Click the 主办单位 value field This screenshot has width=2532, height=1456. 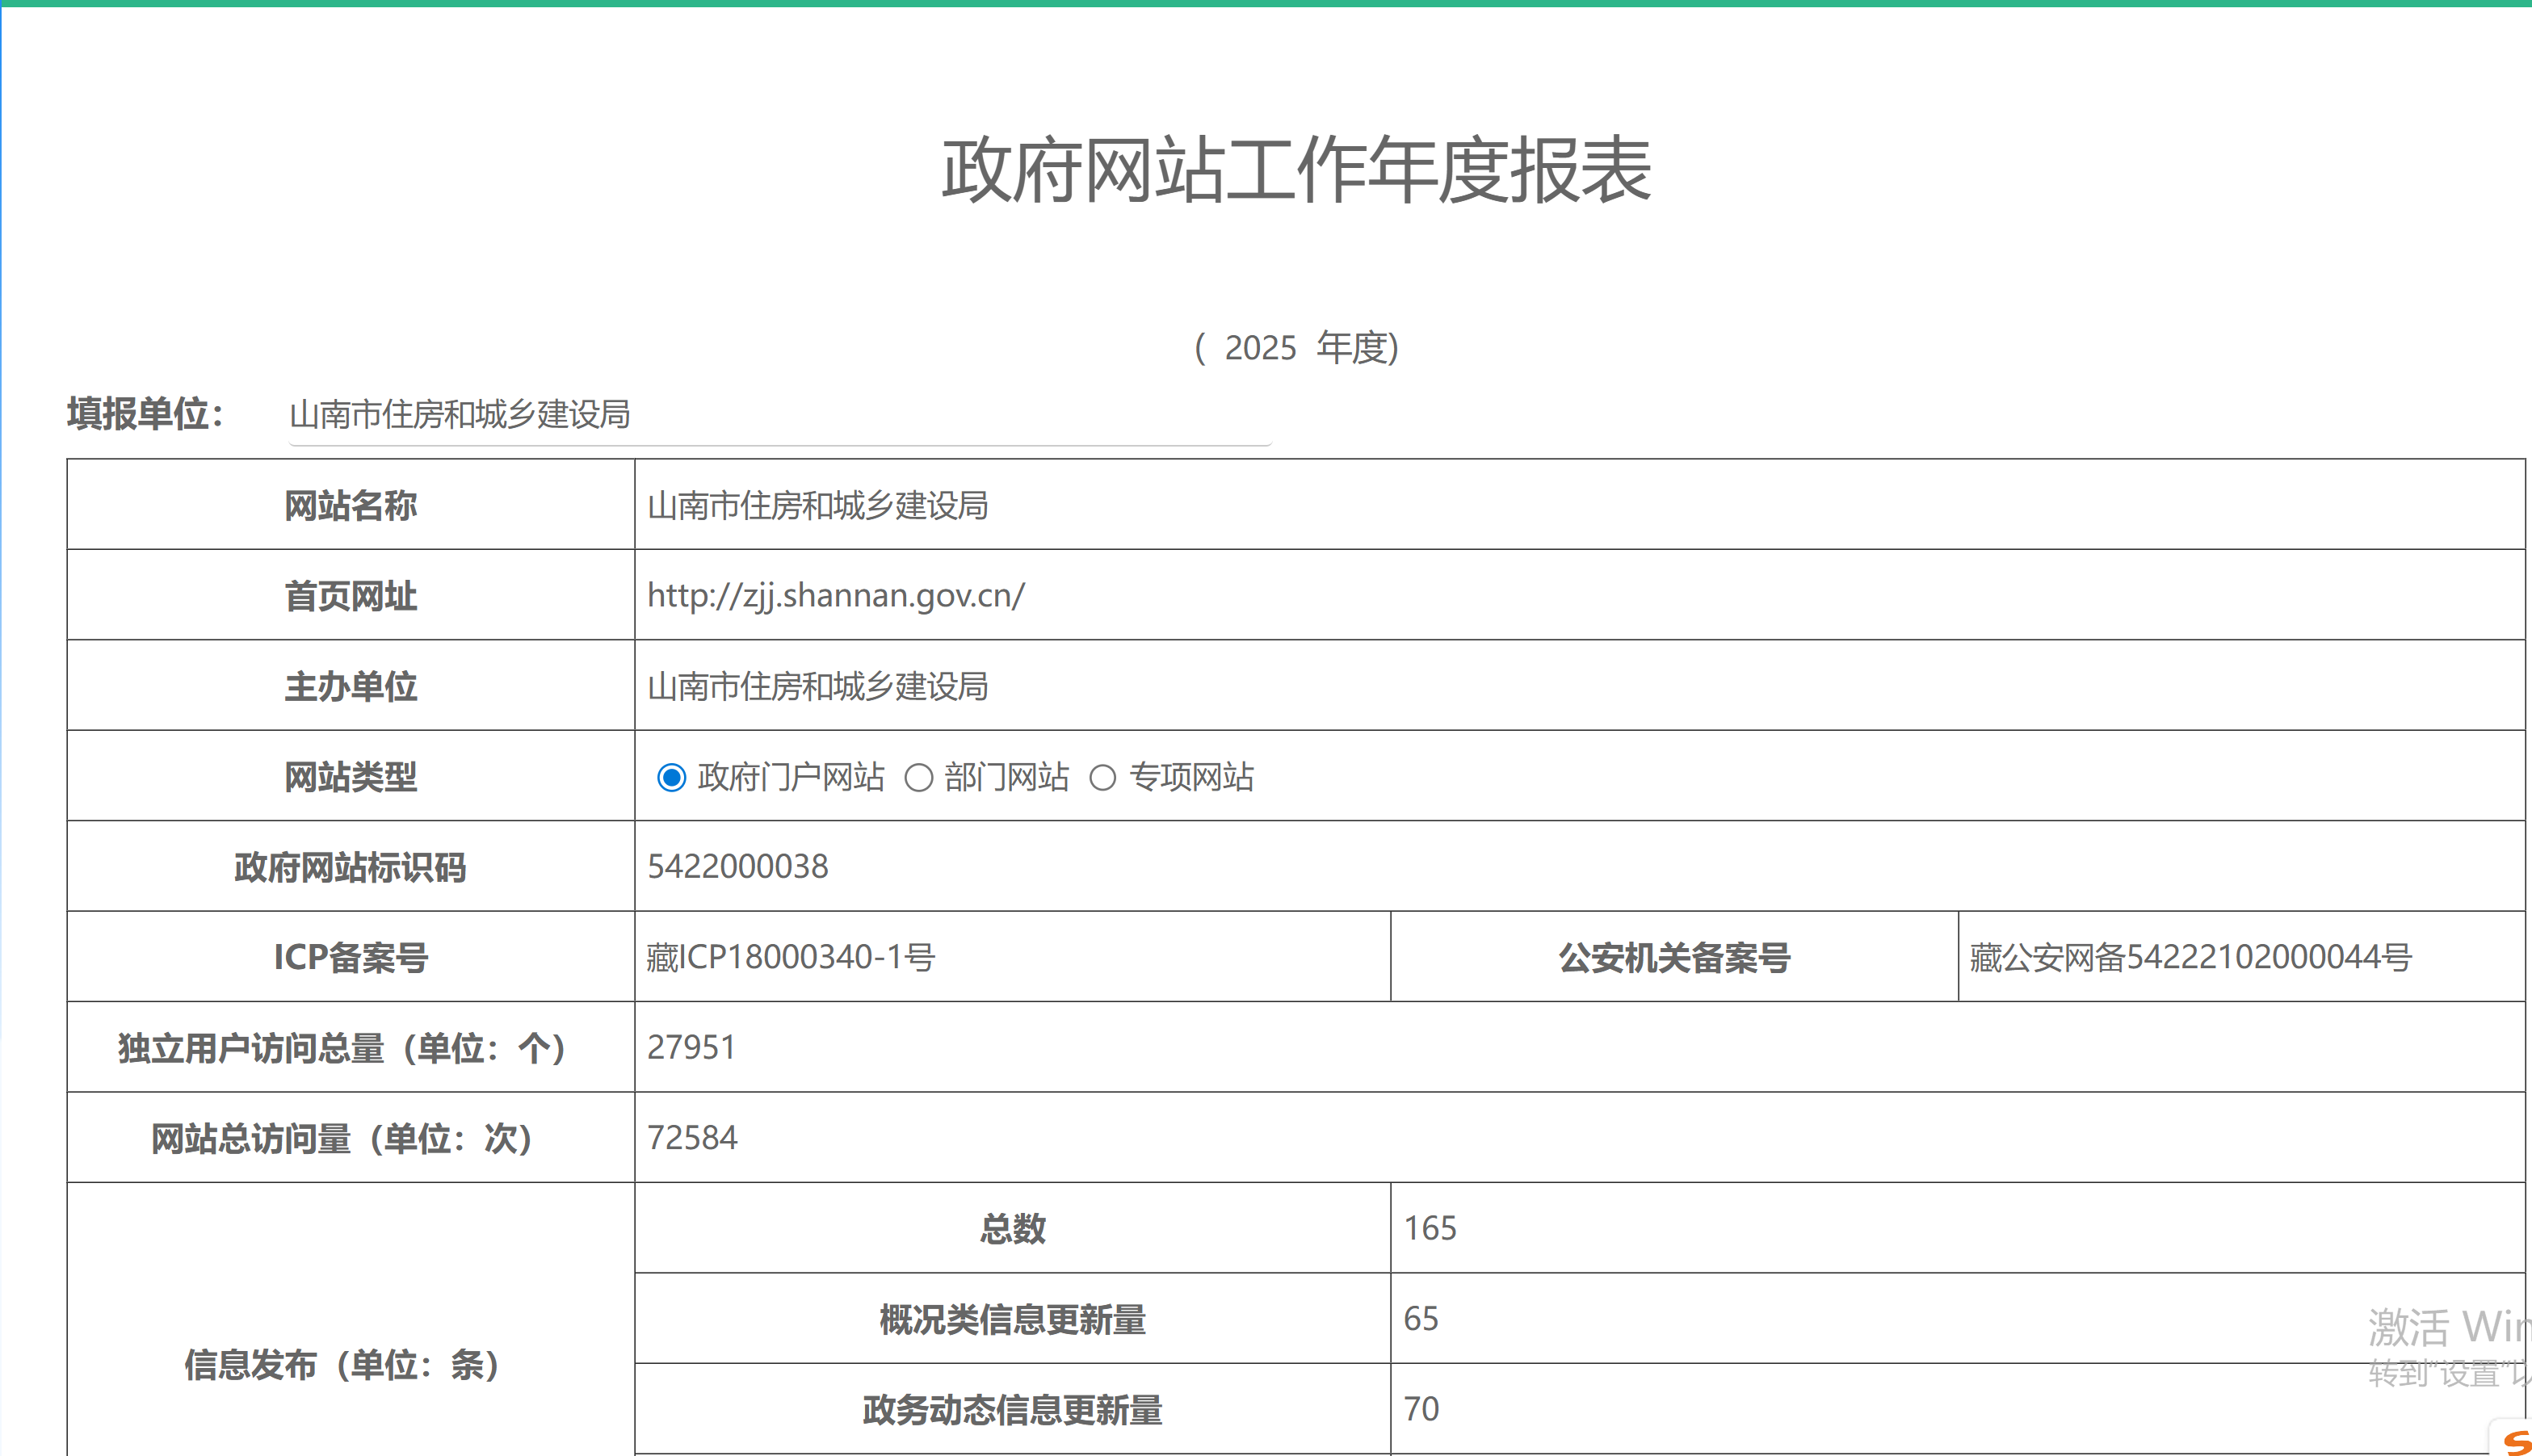818,686
